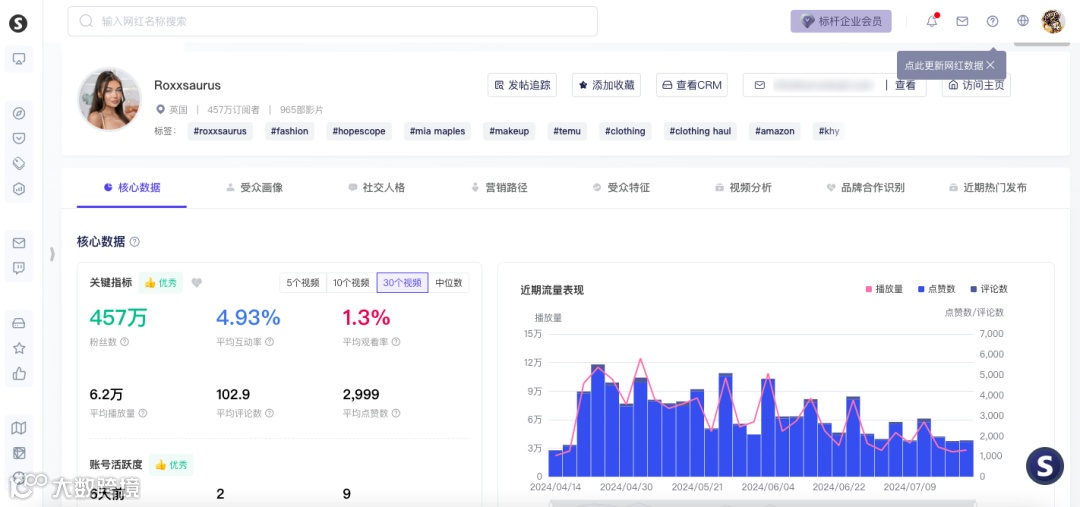Open the monitor screen icon in sidebar
The height and width of the screenshot is (507, 1080).
(19, 59)
